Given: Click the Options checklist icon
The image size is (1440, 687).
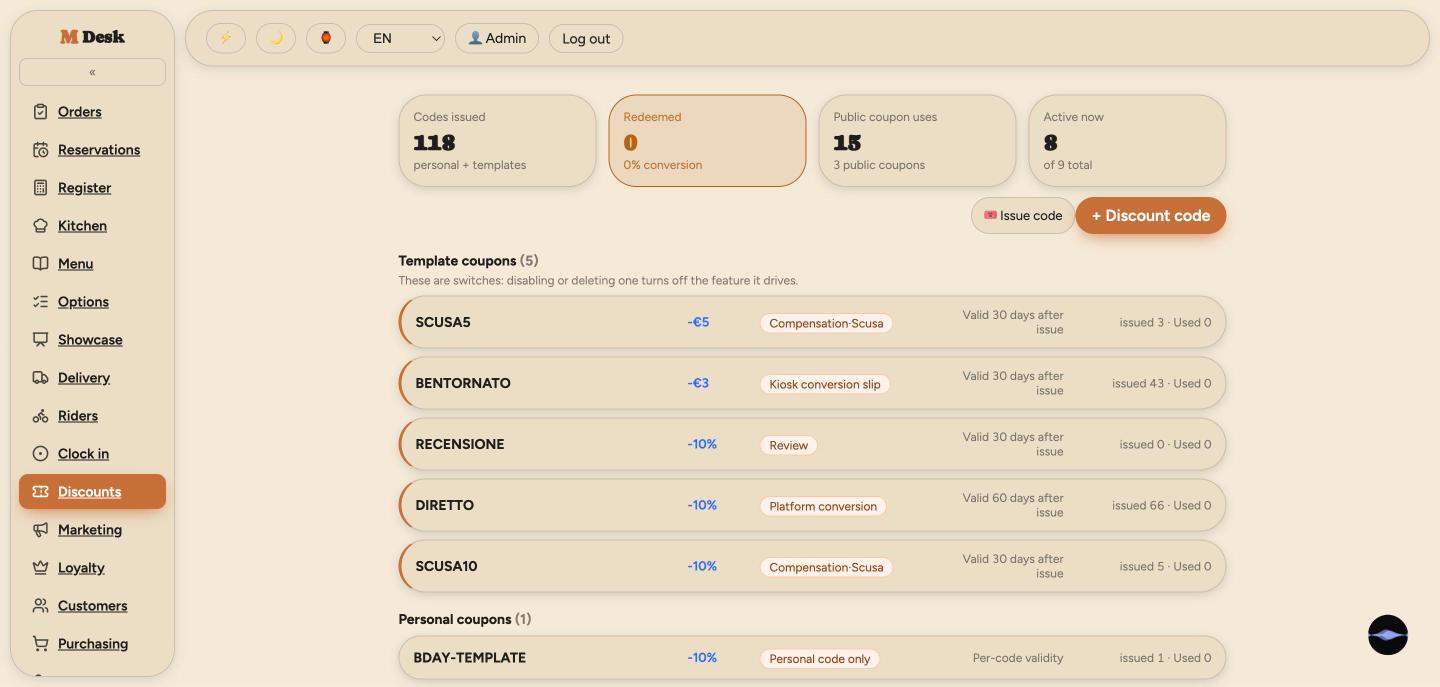Looking at the screenshot, I should pos(40,302).
